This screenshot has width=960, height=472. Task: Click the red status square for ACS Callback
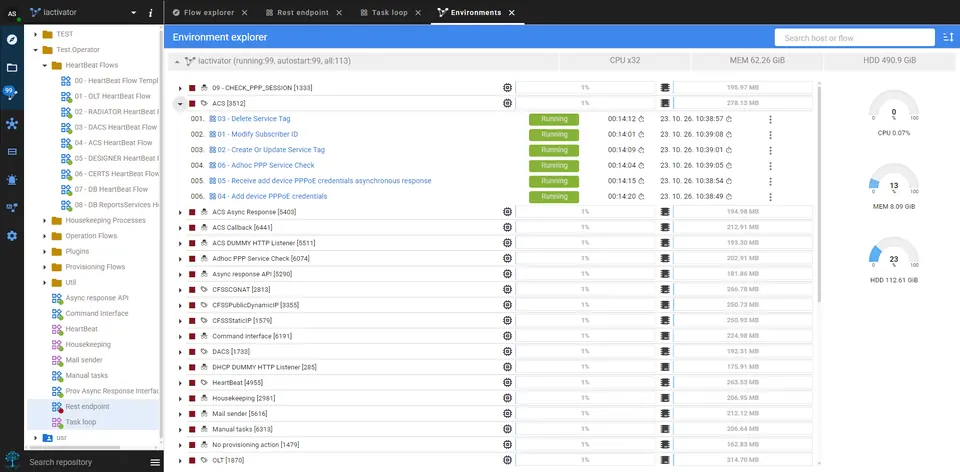(192, 228)
